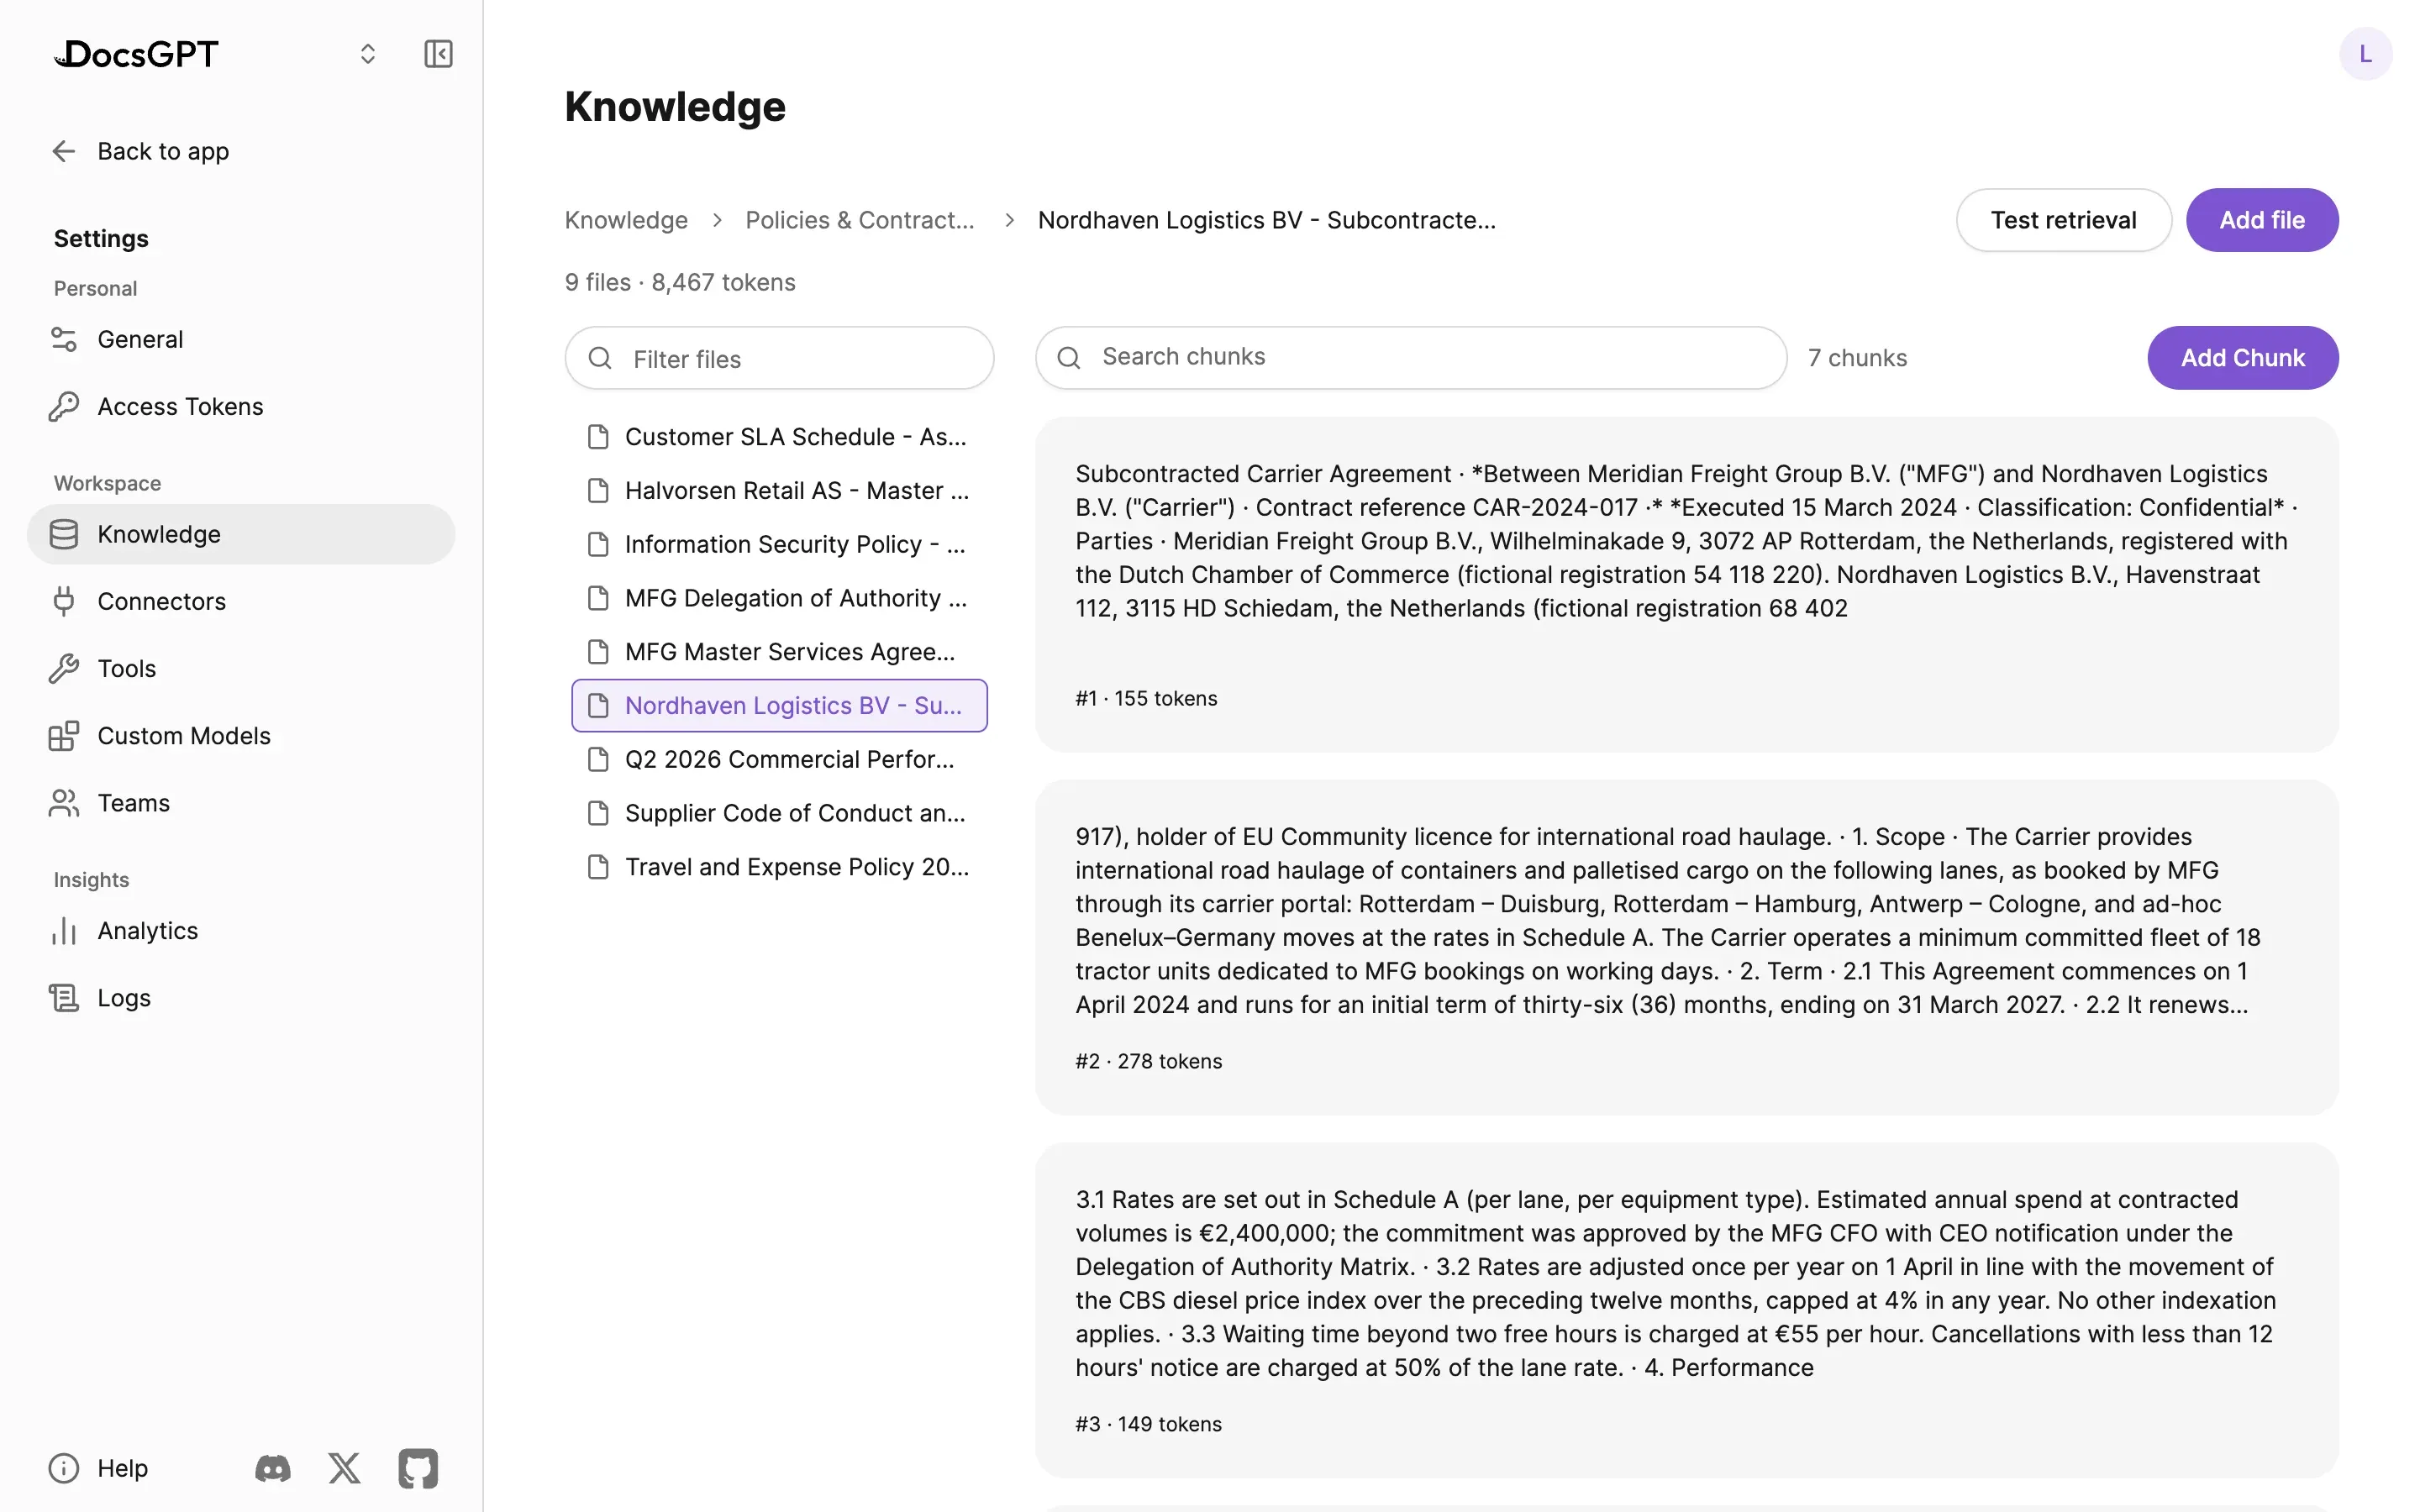Image resolution: width=2420 pixels, height=1512 pixels.
Task: Click the Custom Models icon
Action: pyautogui.click(x=64, y=735)
